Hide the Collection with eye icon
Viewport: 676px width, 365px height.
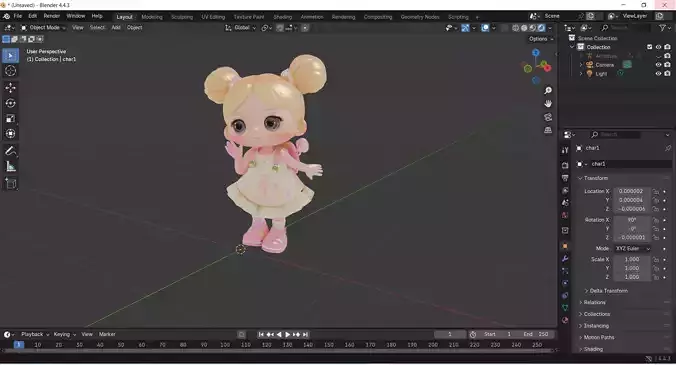658,47
